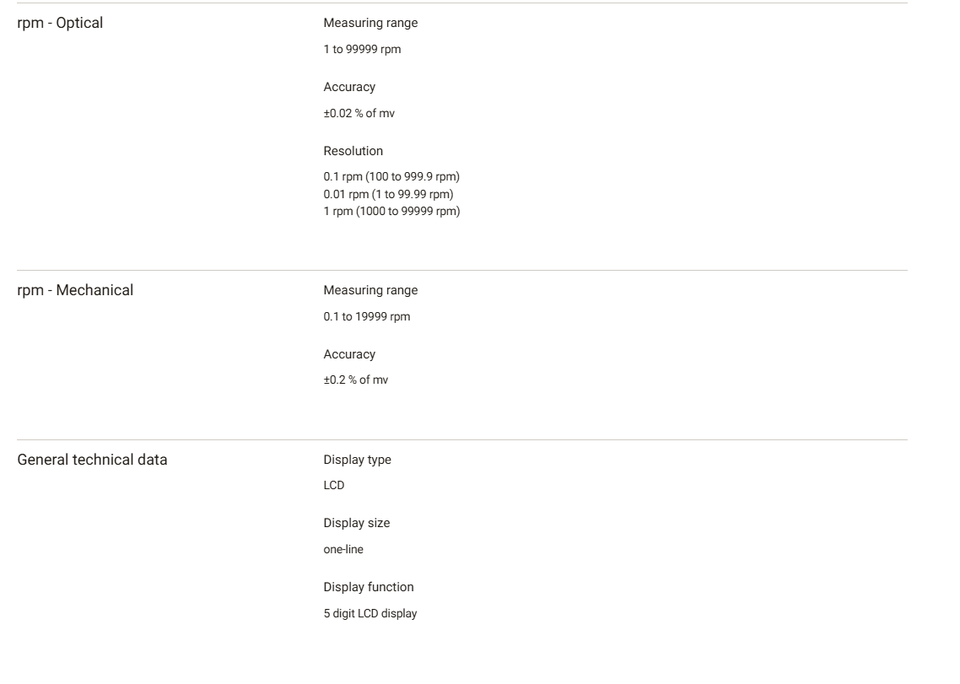Click the LCD value text

[x=334, y=486]
